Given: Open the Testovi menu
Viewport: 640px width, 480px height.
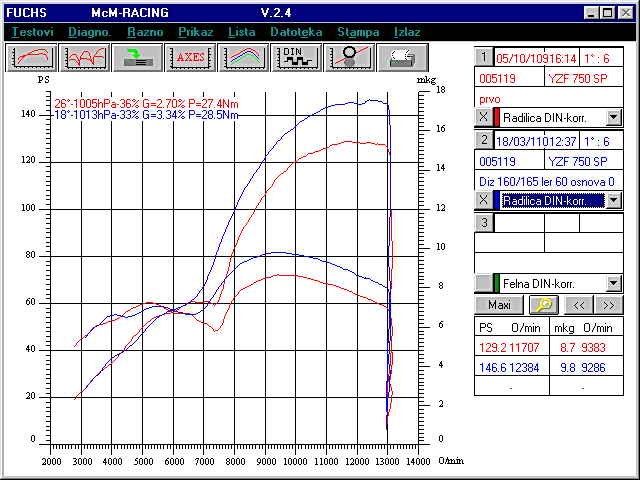Looking at the screenshot, I should pyautogui.click(x=32, y=31).
